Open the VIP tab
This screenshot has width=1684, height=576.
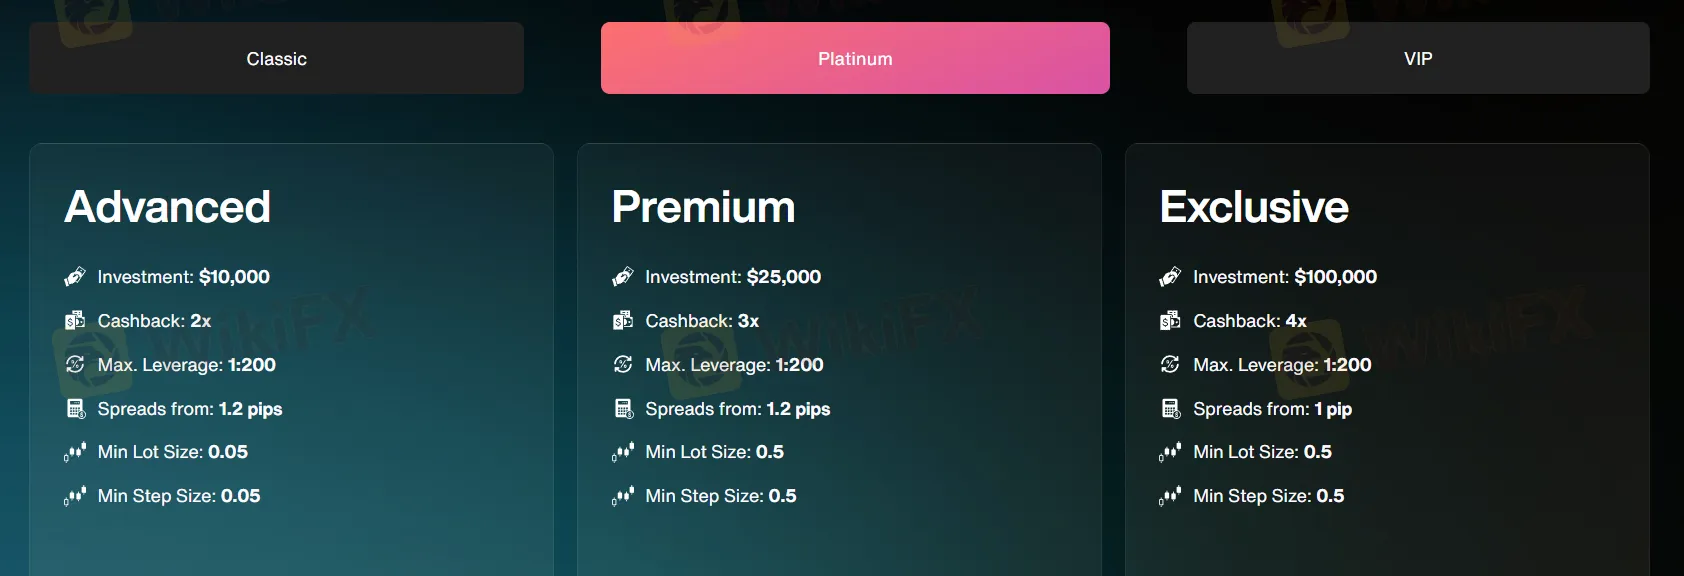pos(1418,58)
